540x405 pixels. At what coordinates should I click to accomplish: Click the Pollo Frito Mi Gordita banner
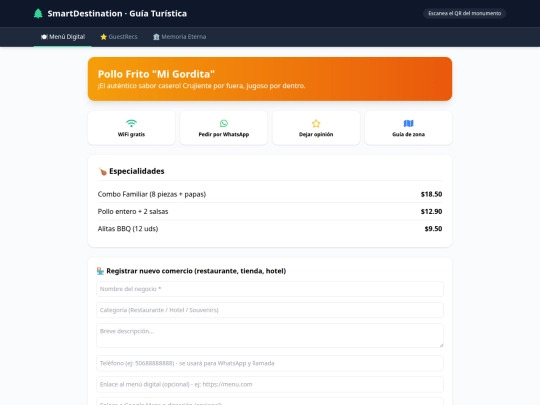pos(270,79)
